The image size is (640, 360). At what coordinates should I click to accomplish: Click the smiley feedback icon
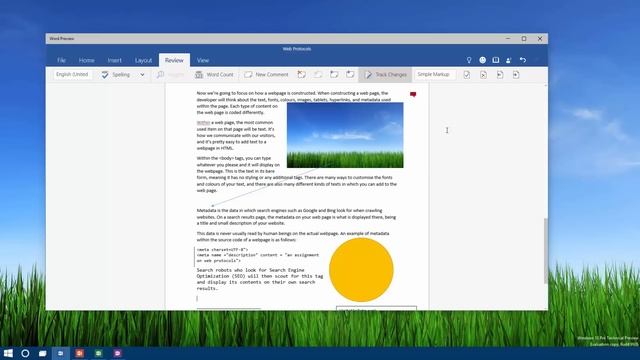[482, 60]
